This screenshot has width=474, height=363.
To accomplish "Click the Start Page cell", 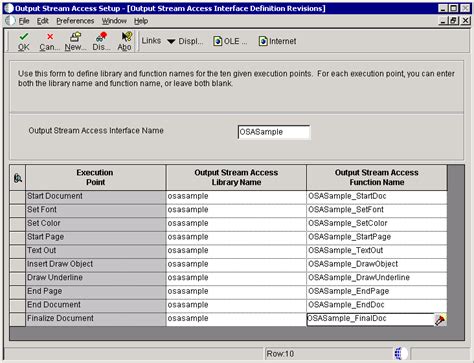I will 96,238.
